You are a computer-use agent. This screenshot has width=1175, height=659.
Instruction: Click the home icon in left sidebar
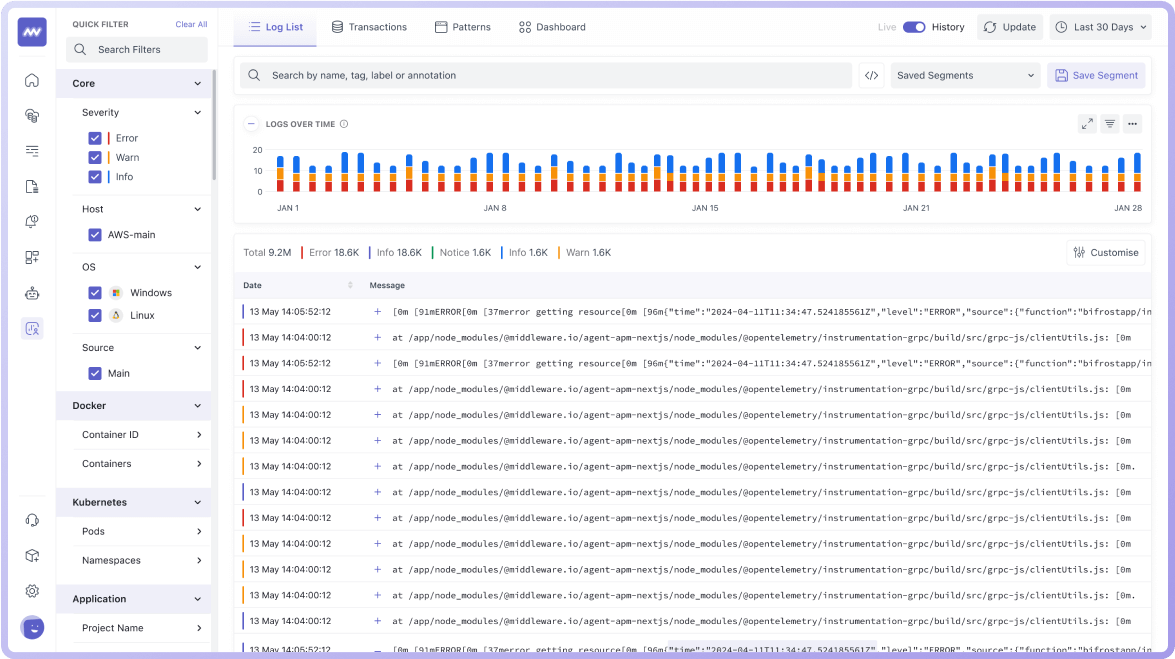point(32,81)
